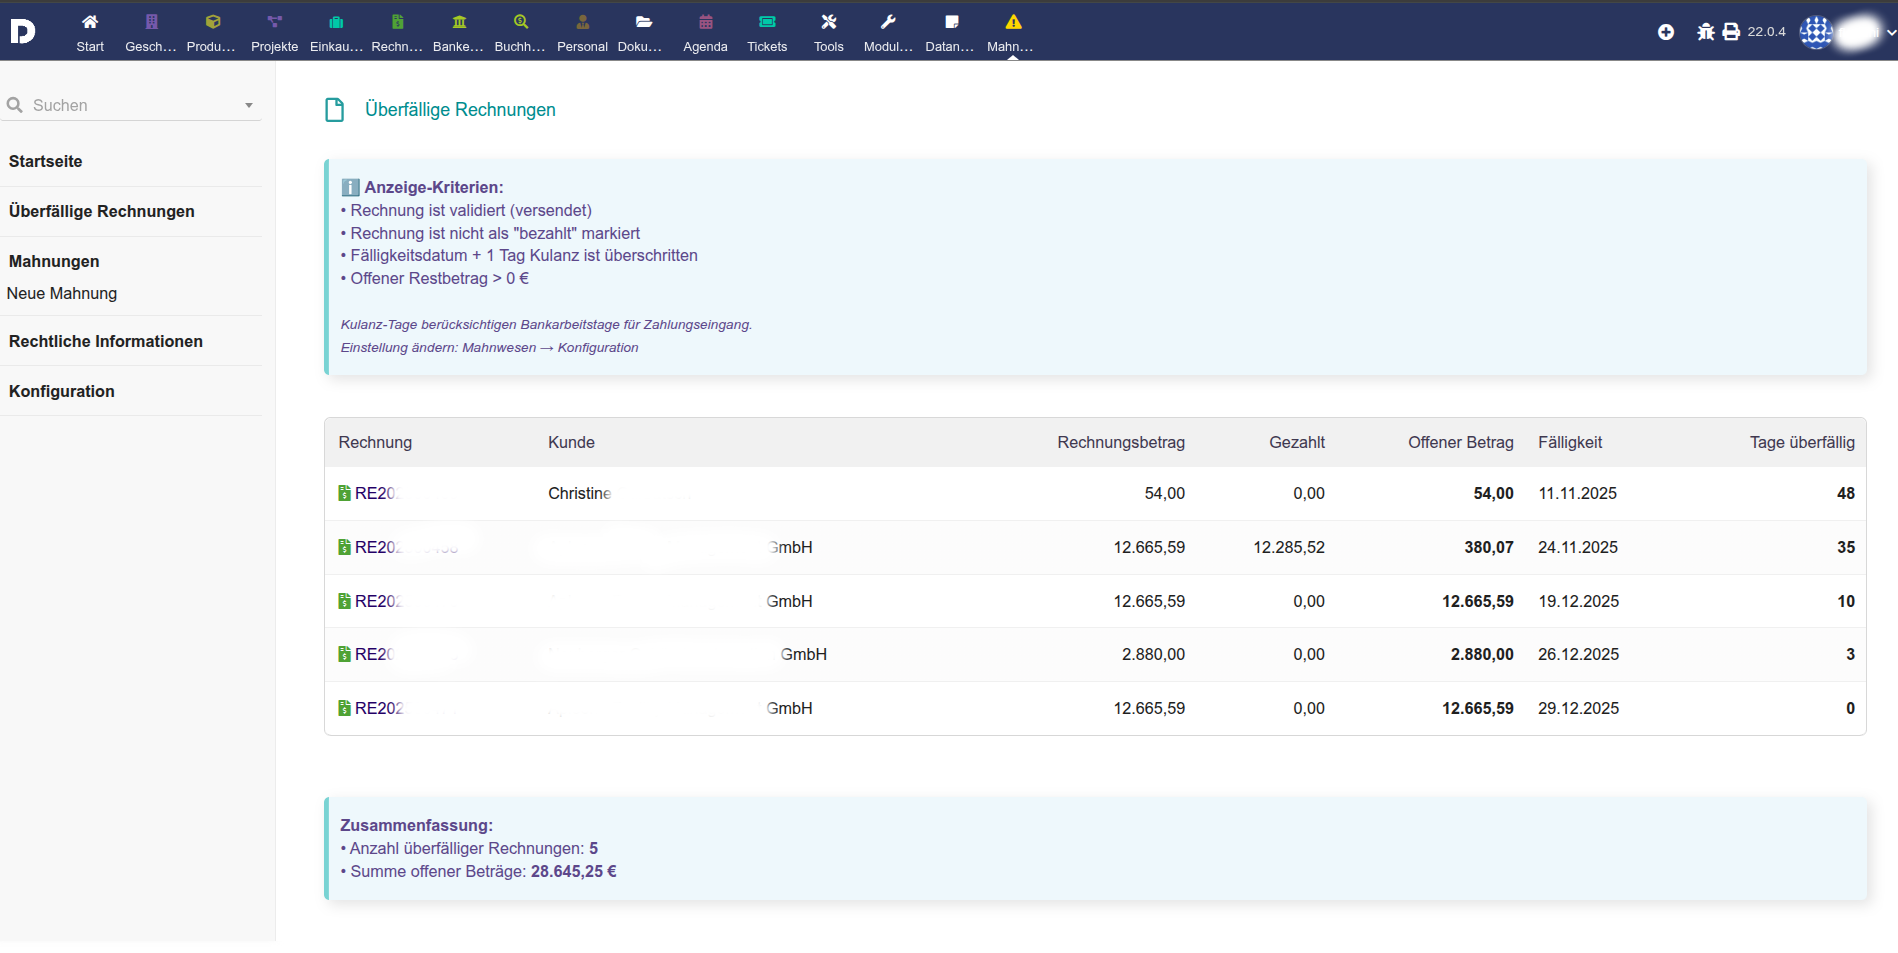Expand the search field dropdown arrow
This screenshot has width=1898, height=953.
[249, 106]
